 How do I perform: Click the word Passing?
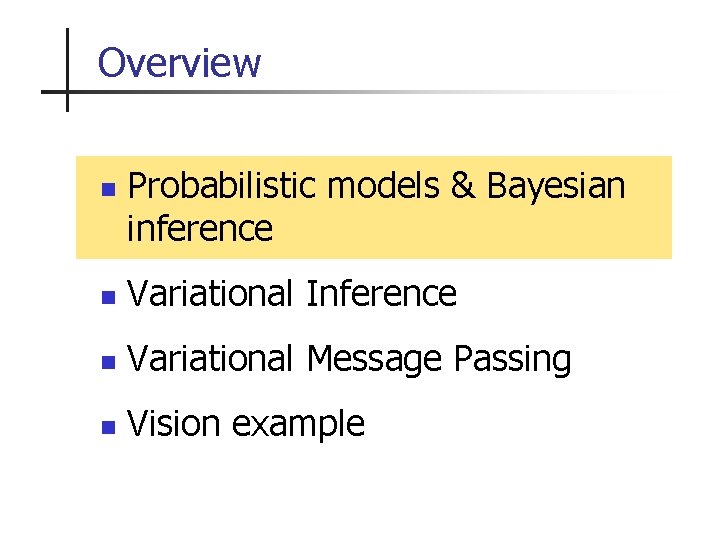(x=512, y=359)
